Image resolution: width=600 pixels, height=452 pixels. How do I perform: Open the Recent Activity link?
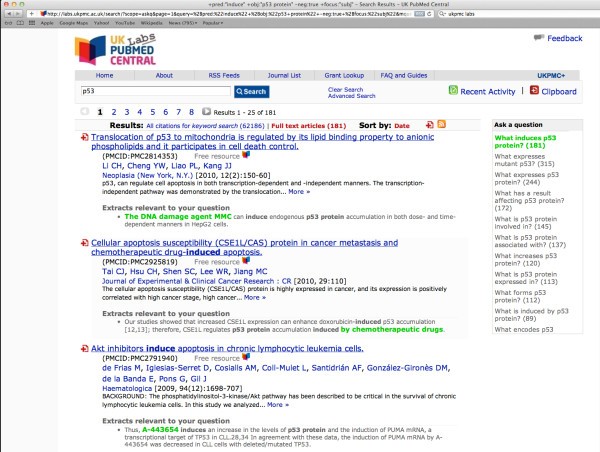(x=488, y=91)
